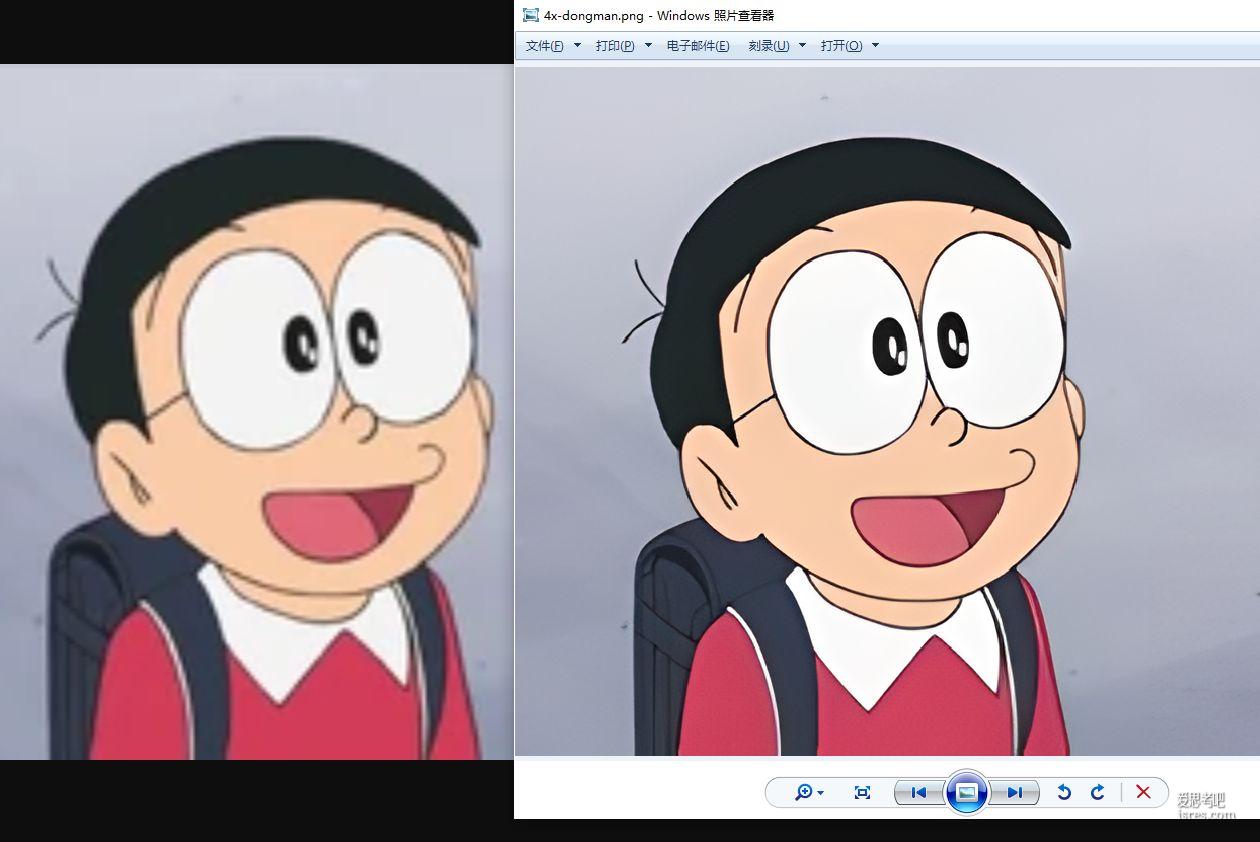This screenshot has height=842, width=1260.
Task: Delete the picture with red X
Action: point(1143,792)
